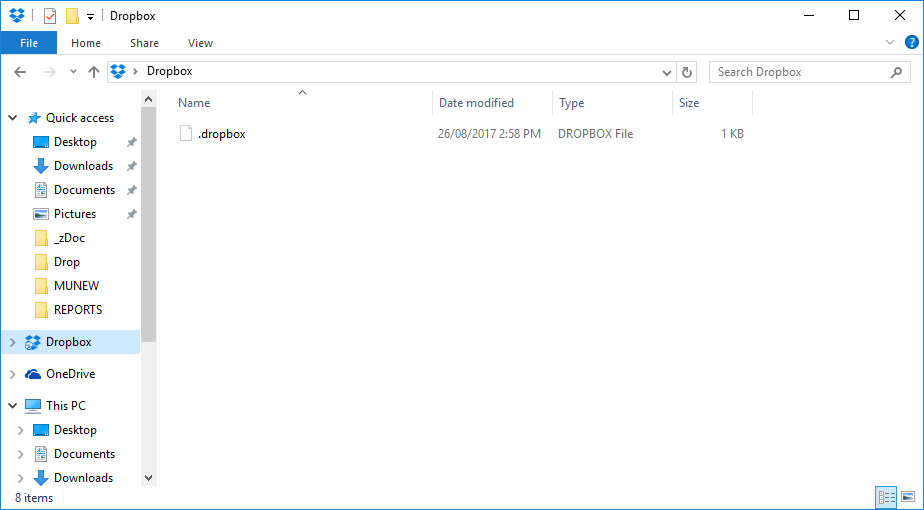924x510 pixels.
Task: Click the 1 KB size cell
Action: [x=732, y=134]
